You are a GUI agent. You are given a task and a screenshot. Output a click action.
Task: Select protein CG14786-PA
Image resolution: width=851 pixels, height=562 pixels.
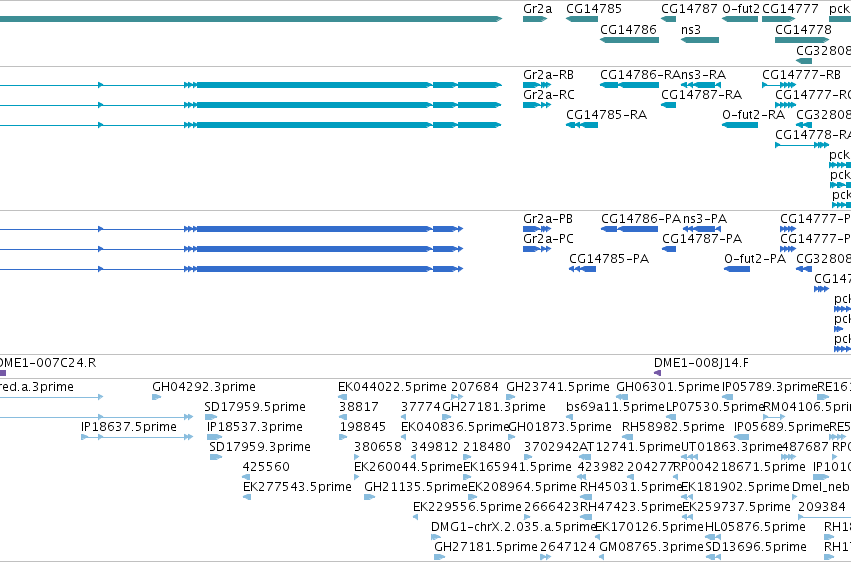pyautogui.click(x=640, y=219)
